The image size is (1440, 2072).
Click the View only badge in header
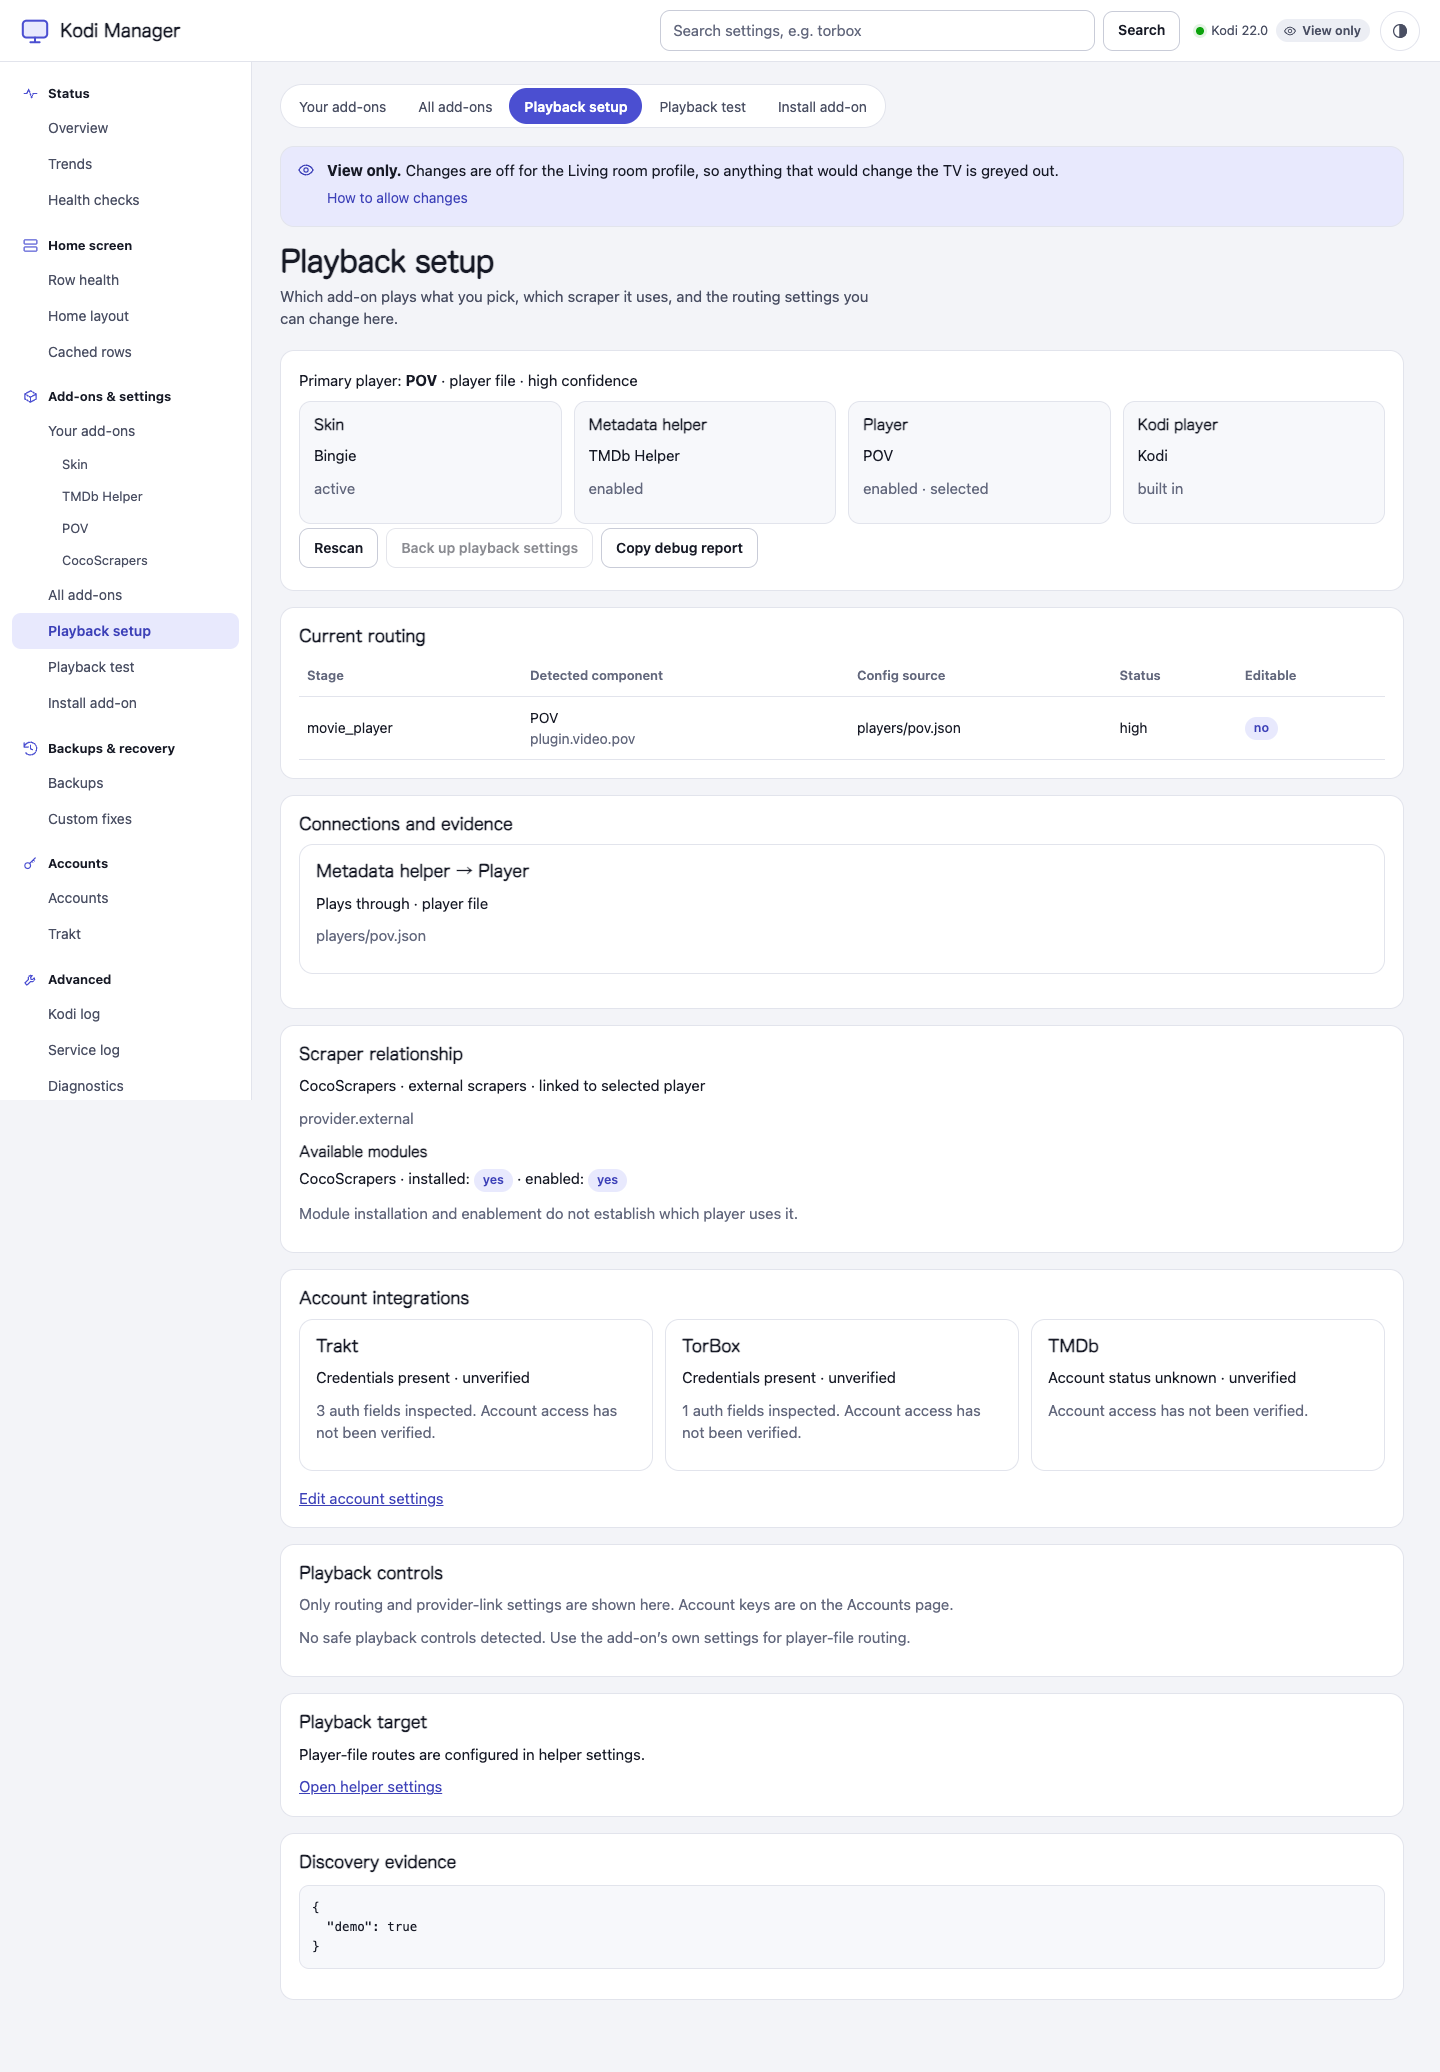(x=1322, y=31)
